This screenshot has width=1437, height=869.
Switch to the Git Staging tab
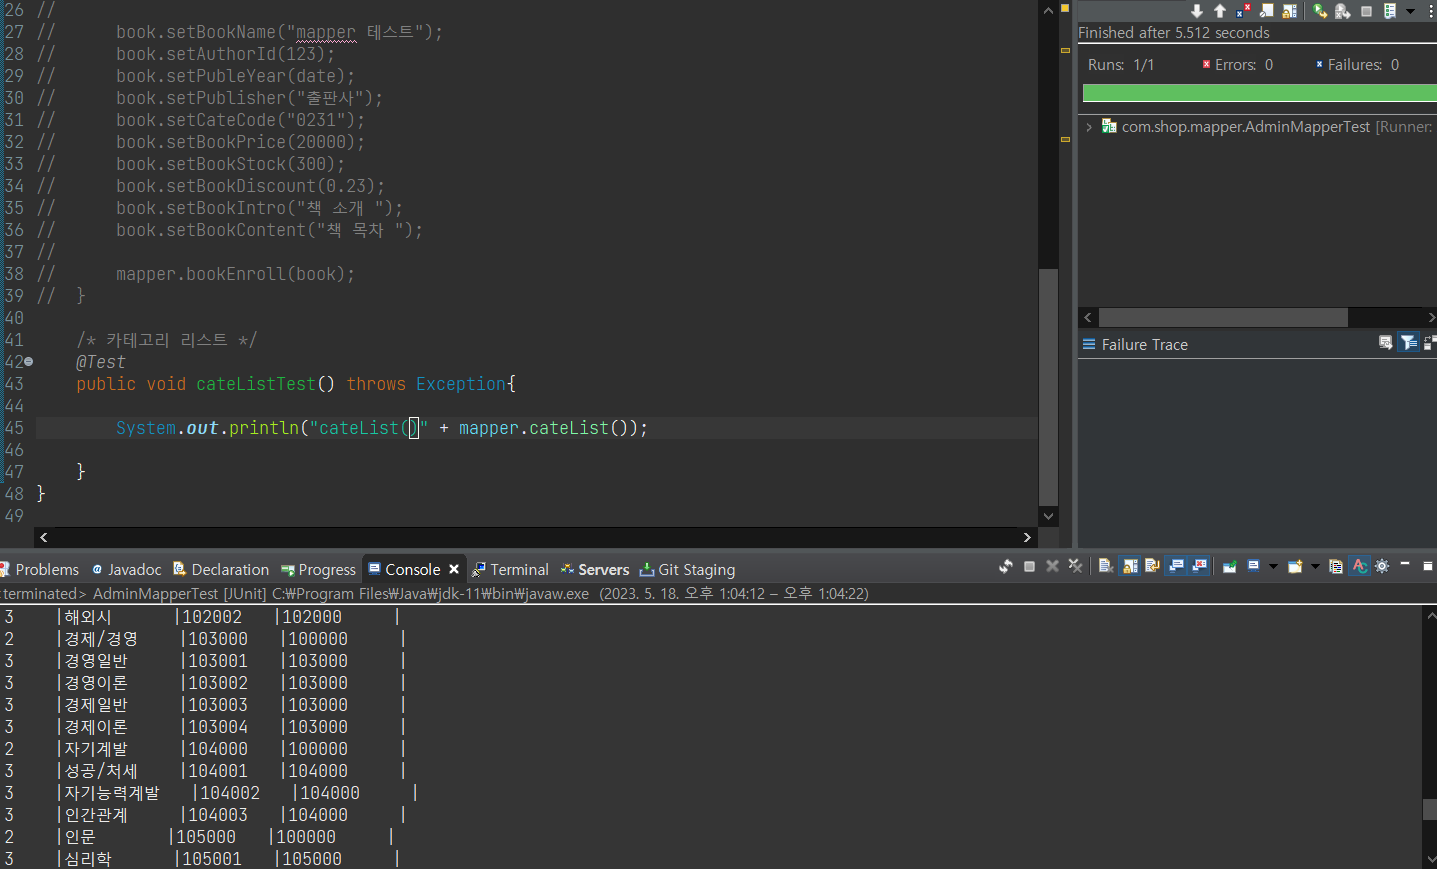[x=688, y=569]
